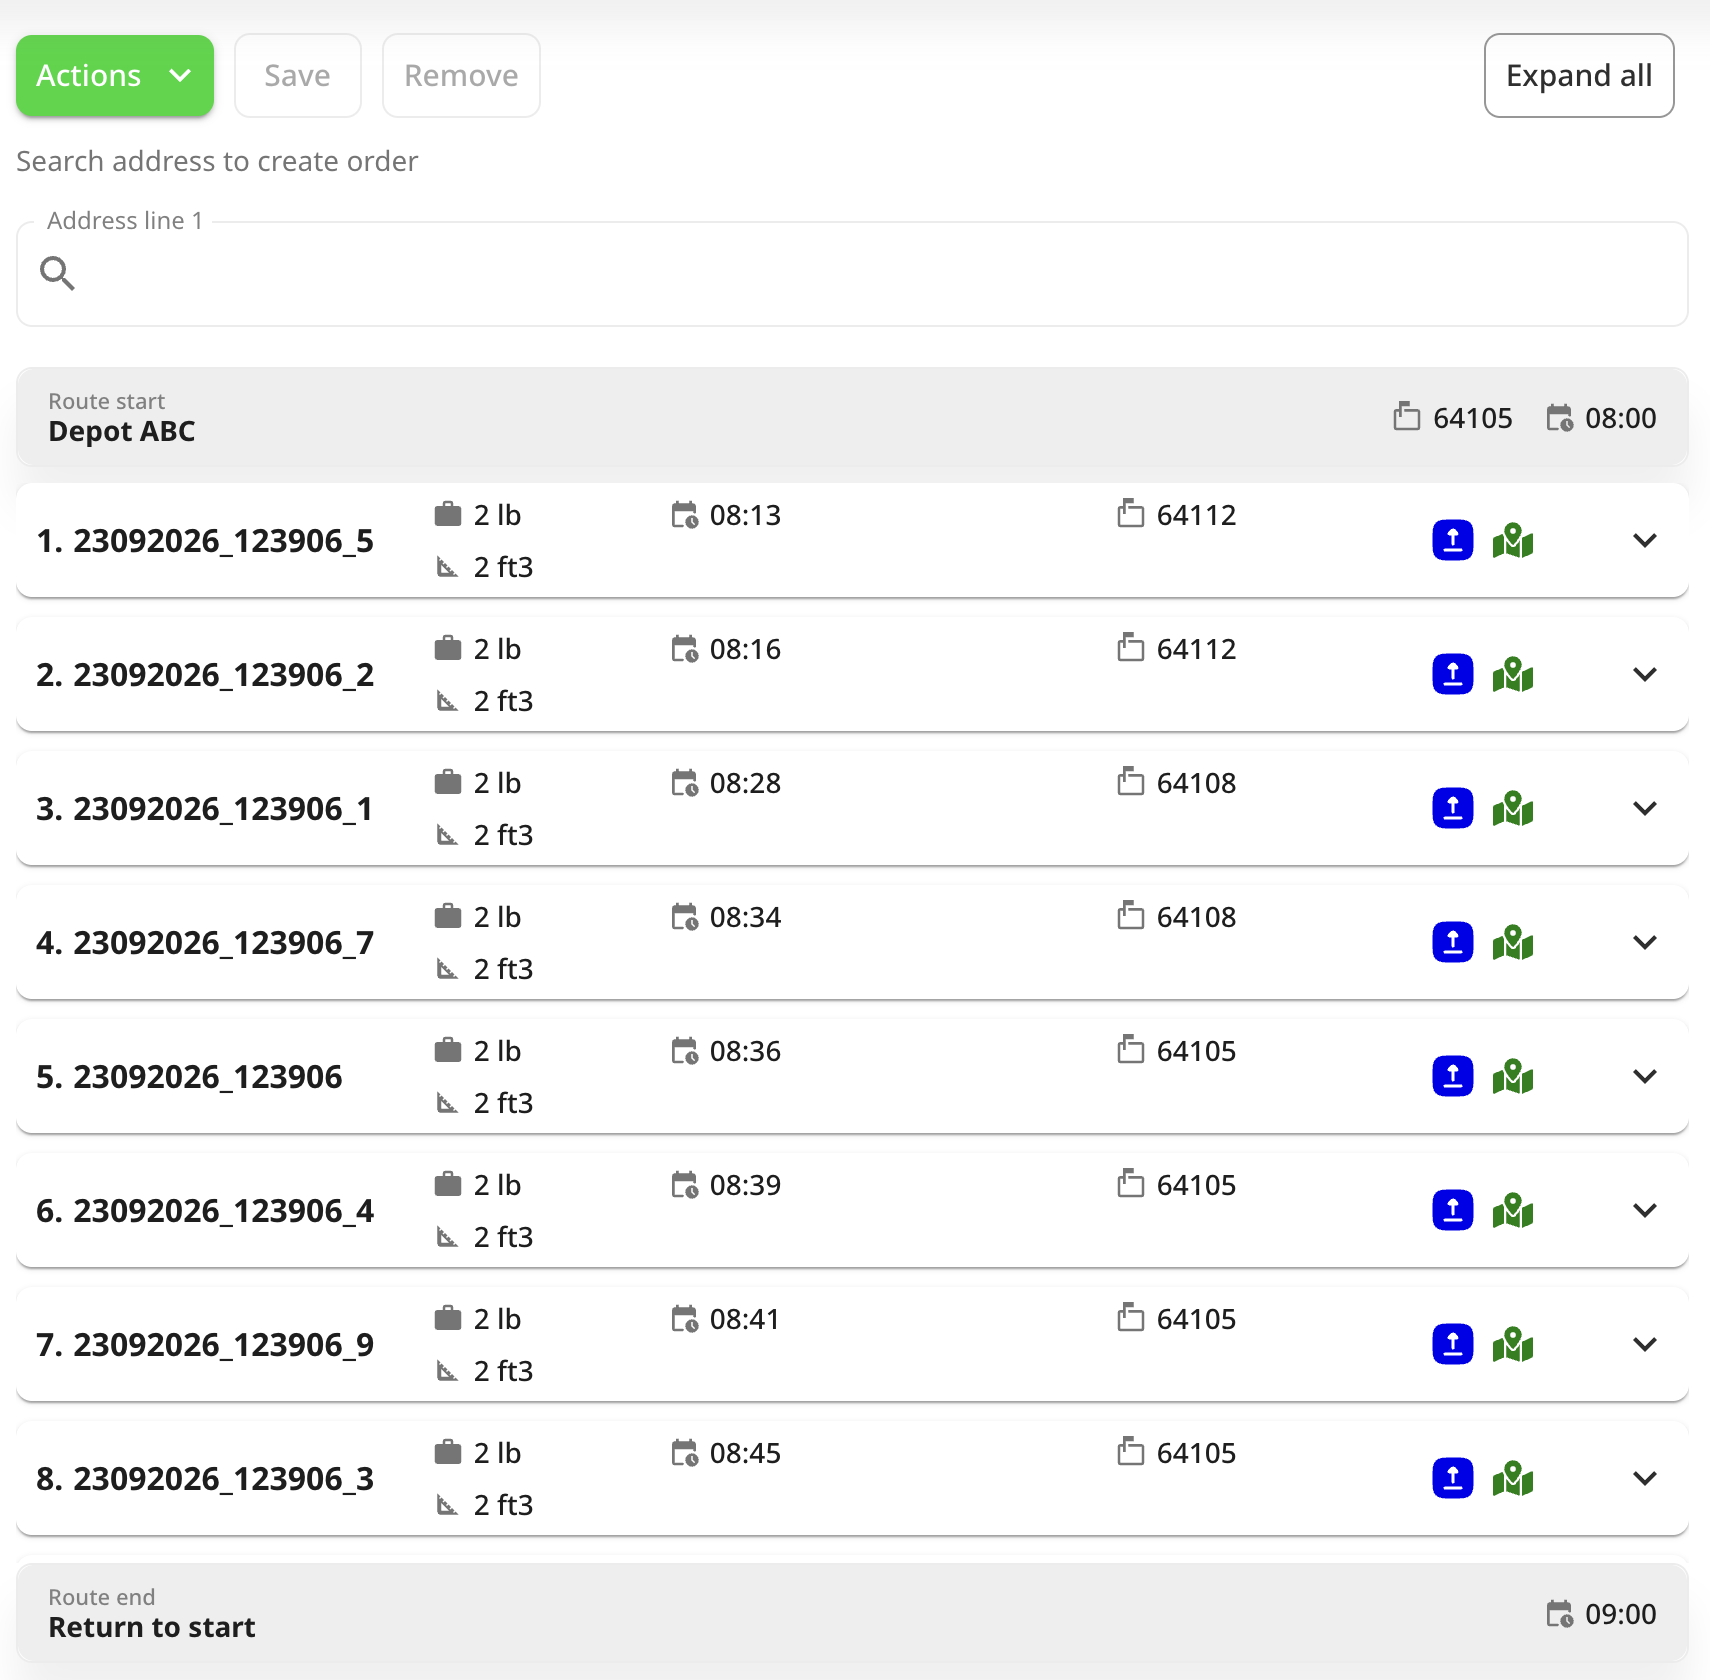Screen dimensions: 1710x1680
Task: Open map icon on row 23092026_123906_3
Action: (x=1513, y=1479)
